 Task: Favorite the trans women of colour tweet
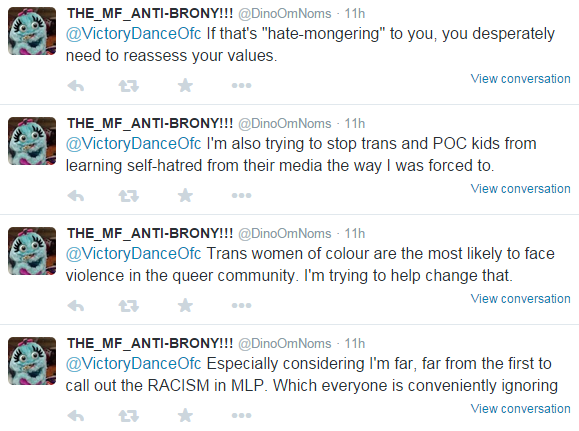pos(185,305)
